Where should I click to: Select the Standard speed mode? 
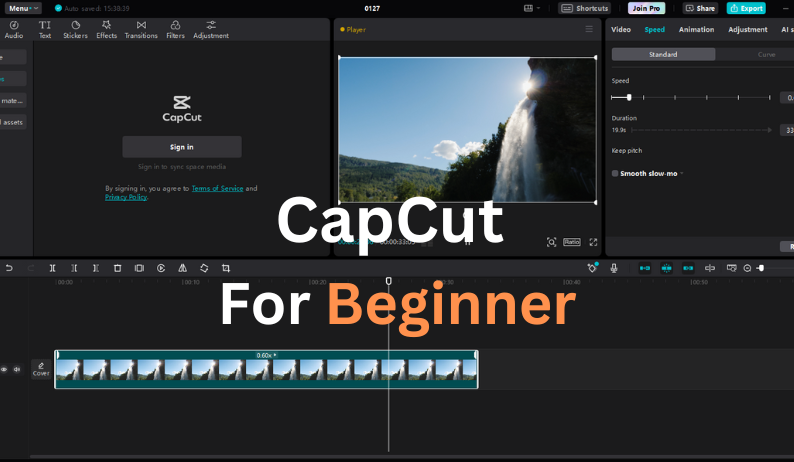tap(663, 54)
